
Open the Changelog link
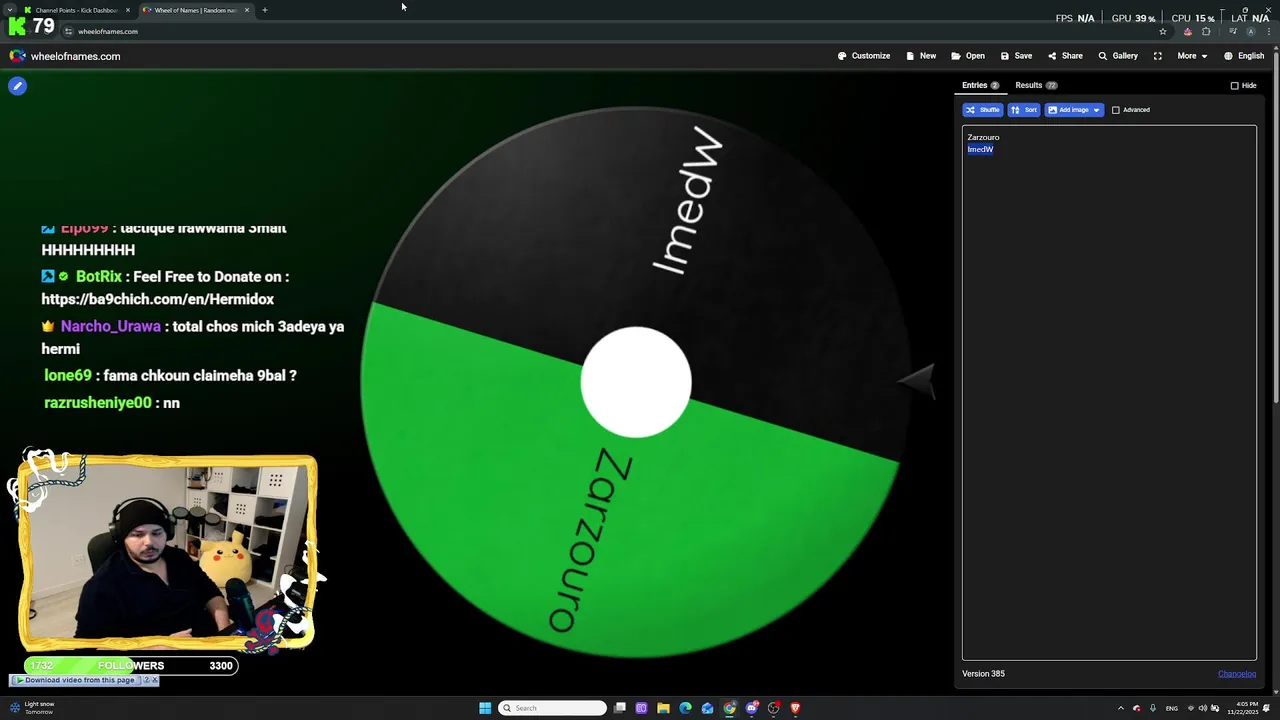point(1236,674)
